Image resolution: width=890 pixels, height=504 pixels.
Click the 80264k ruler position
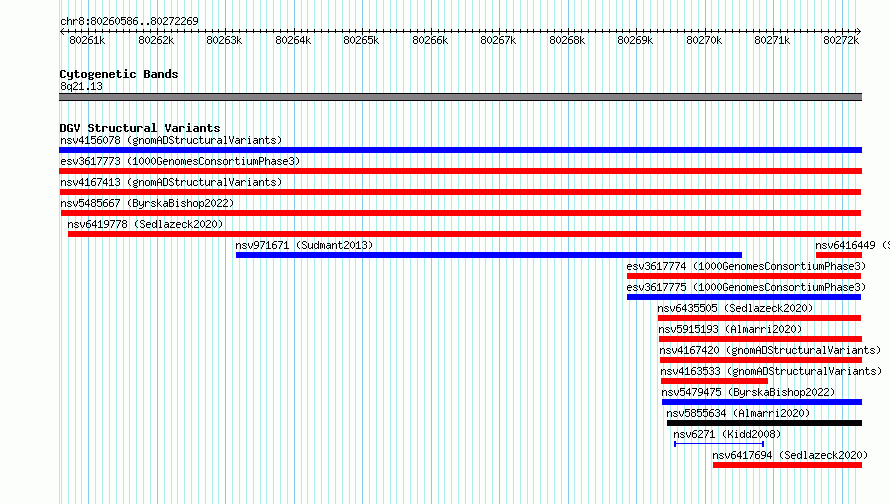[x=293, y=40]
